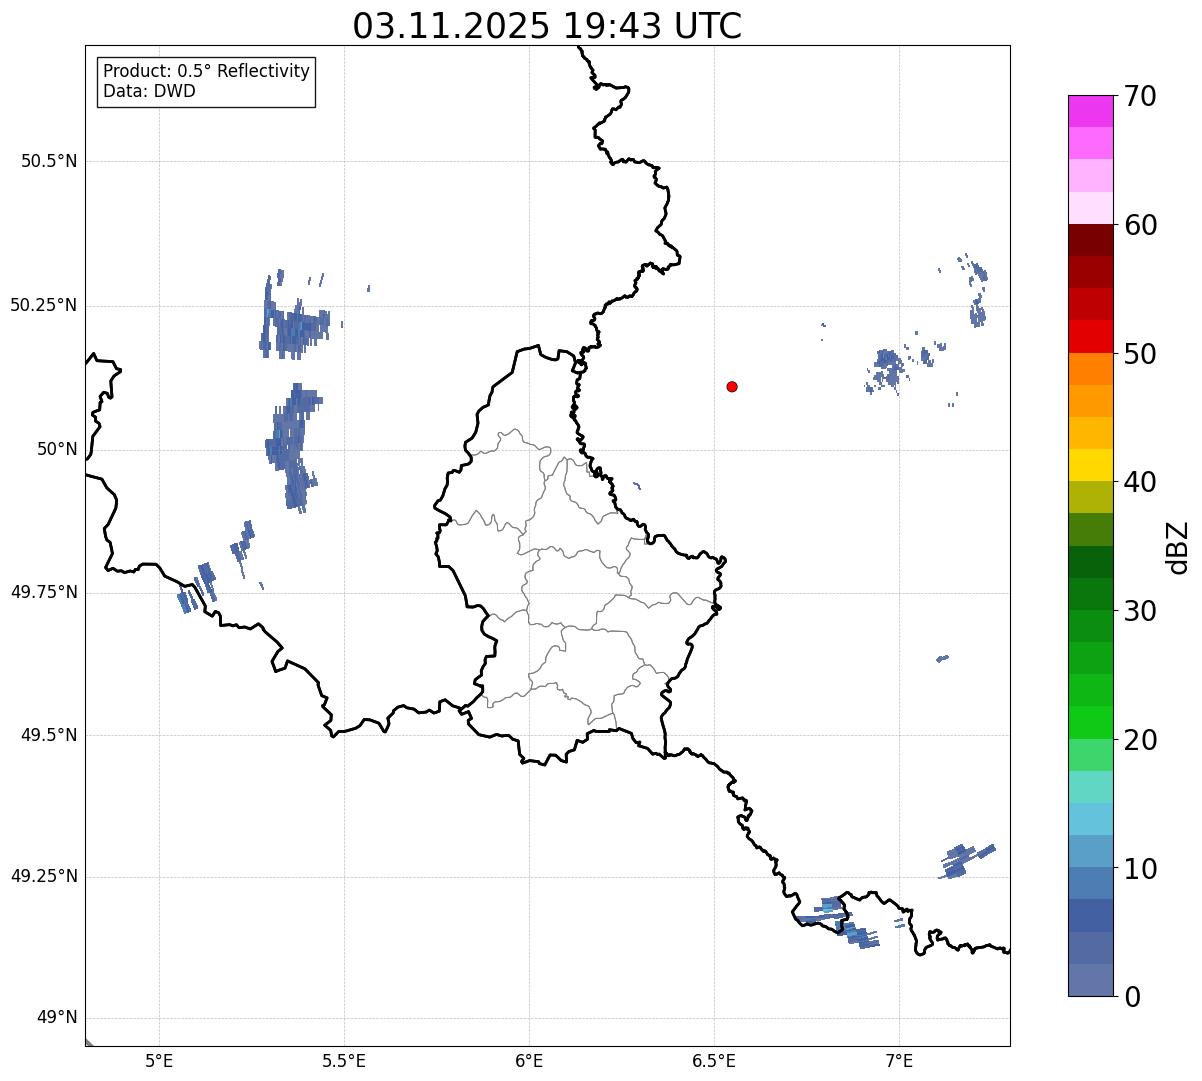Click the red station marker dot
Viewport: 1202px width, 1081px height.
point(732,386)
